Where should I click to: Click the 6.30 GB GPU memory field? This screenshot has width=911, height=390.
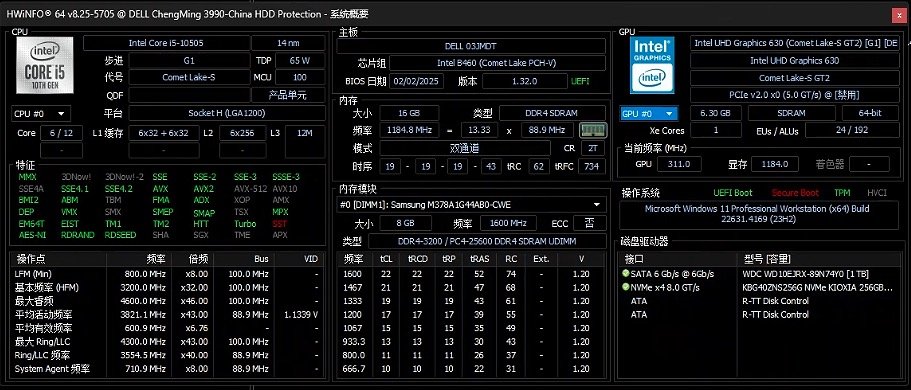pos(716,113)
